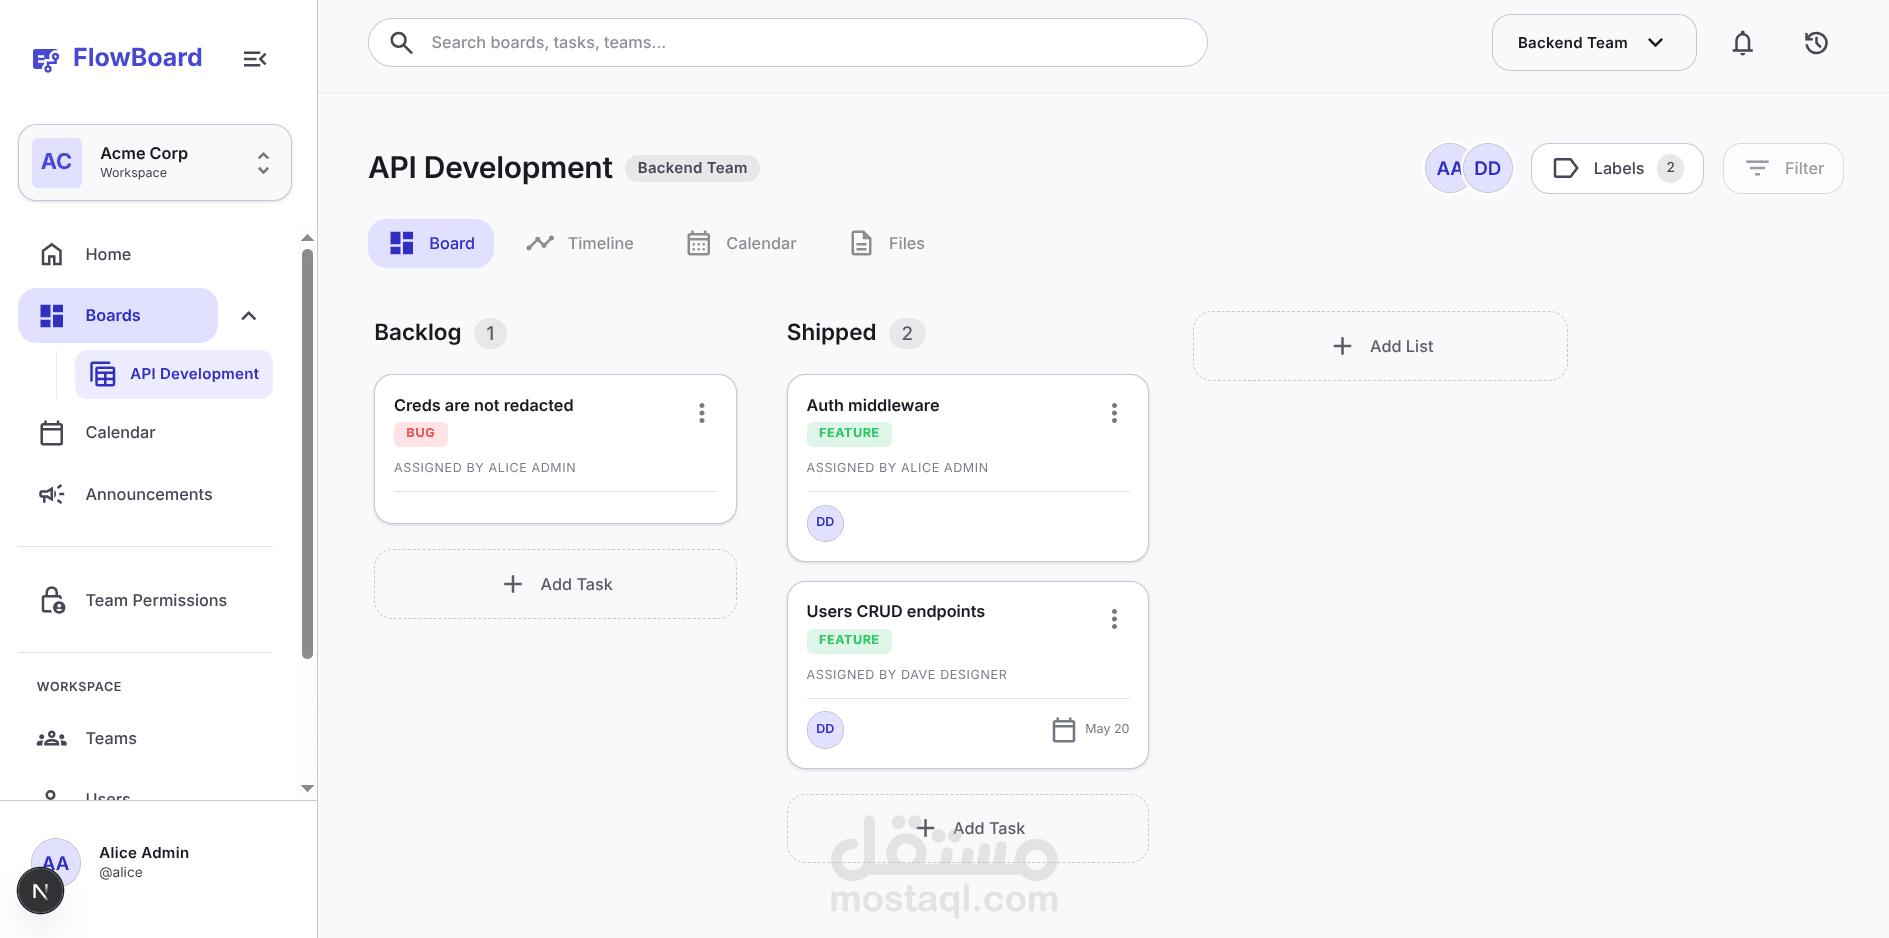
Task: Open options menu for Creds are not redacted
Action: click(702, 413)
